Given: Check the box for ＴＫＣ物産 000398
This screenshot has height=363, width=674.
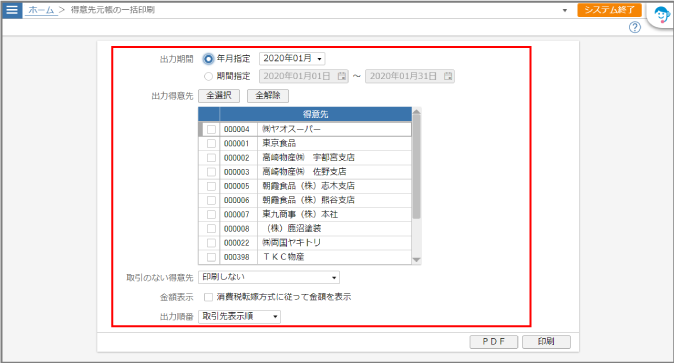Looking at the screenshot, I should coord(211,257).
